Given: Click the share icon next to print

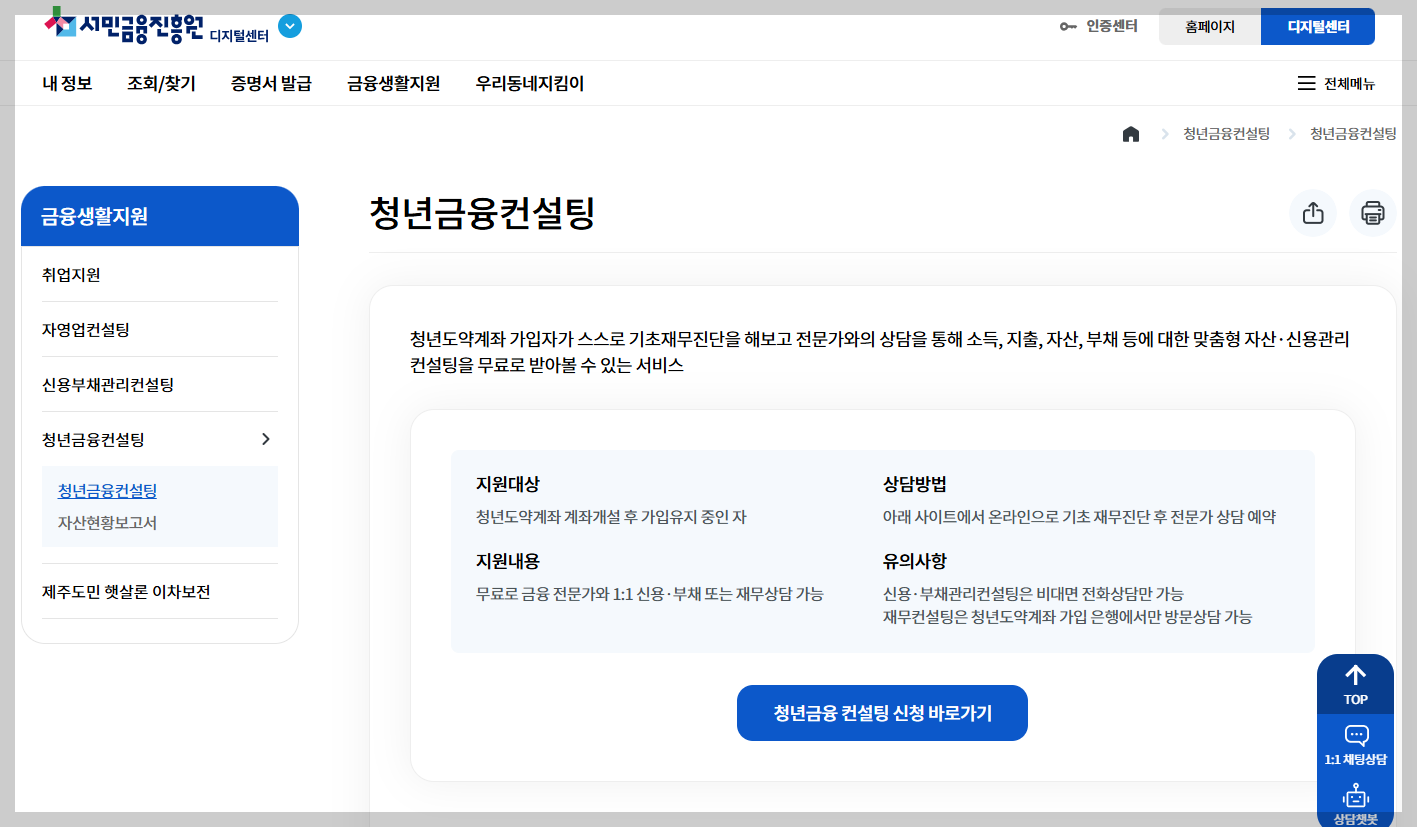Looking at the screenshot, I should pyautogui.click(x=1313, y=213).
